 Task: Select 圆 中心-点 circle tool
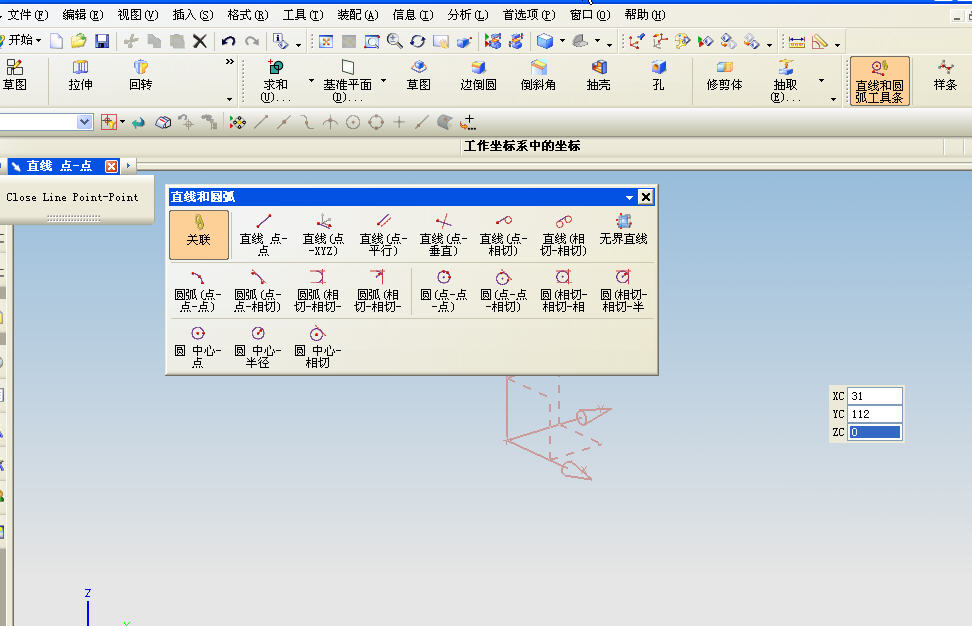point(198,346)
